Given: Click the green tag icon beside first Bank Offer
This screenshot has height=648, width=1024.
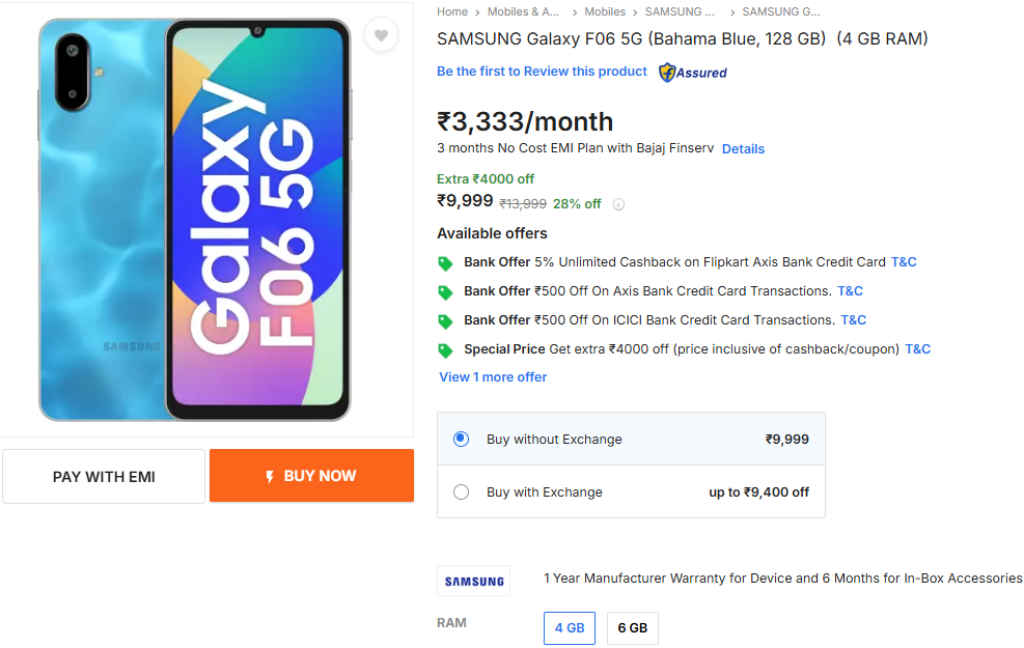Looking at the screenshot, I should pos(444,262).
